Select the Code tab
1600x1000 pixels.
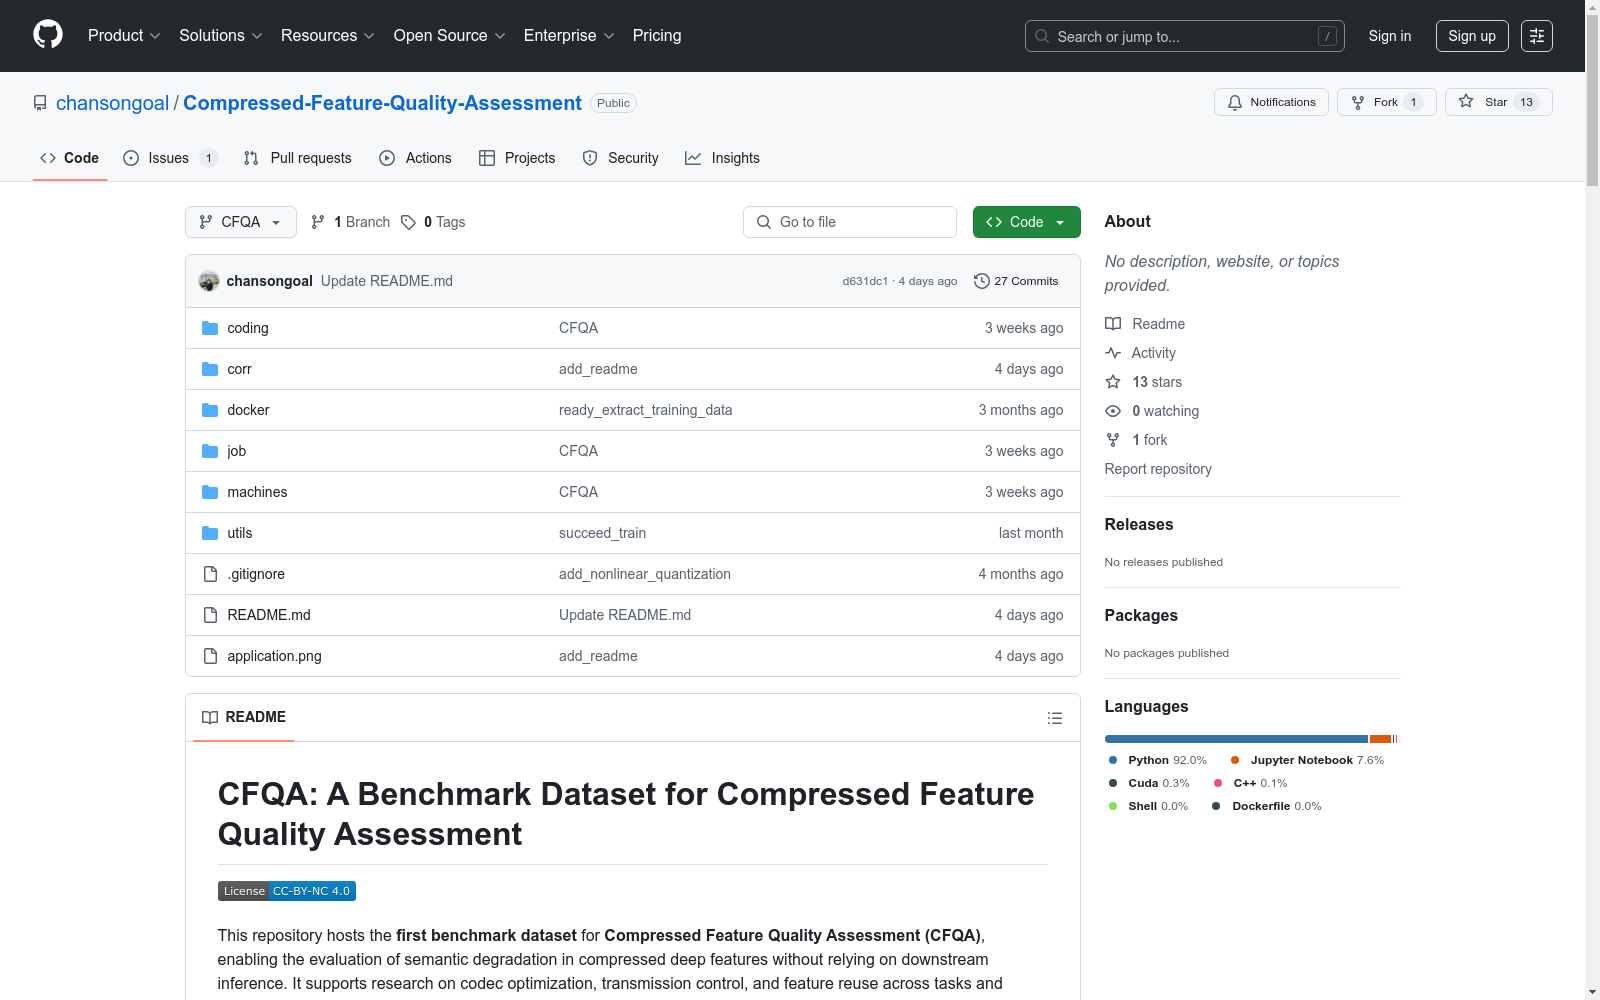[70, 158]
